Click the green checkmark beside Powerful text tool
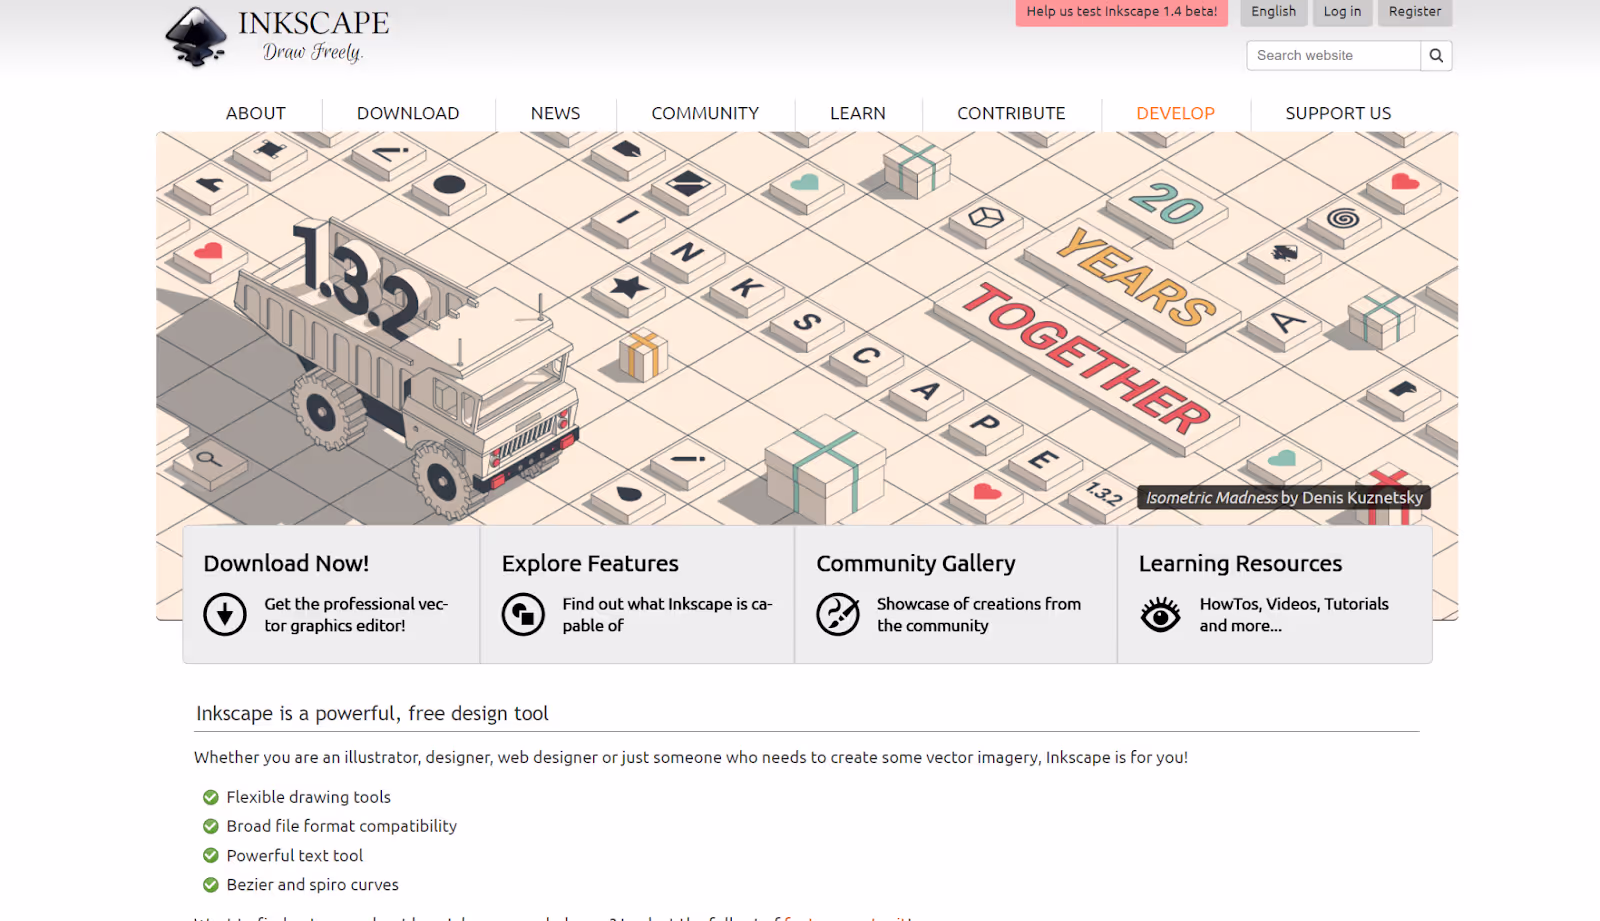Screen dimensions: 1600x921 coord(210,855)
